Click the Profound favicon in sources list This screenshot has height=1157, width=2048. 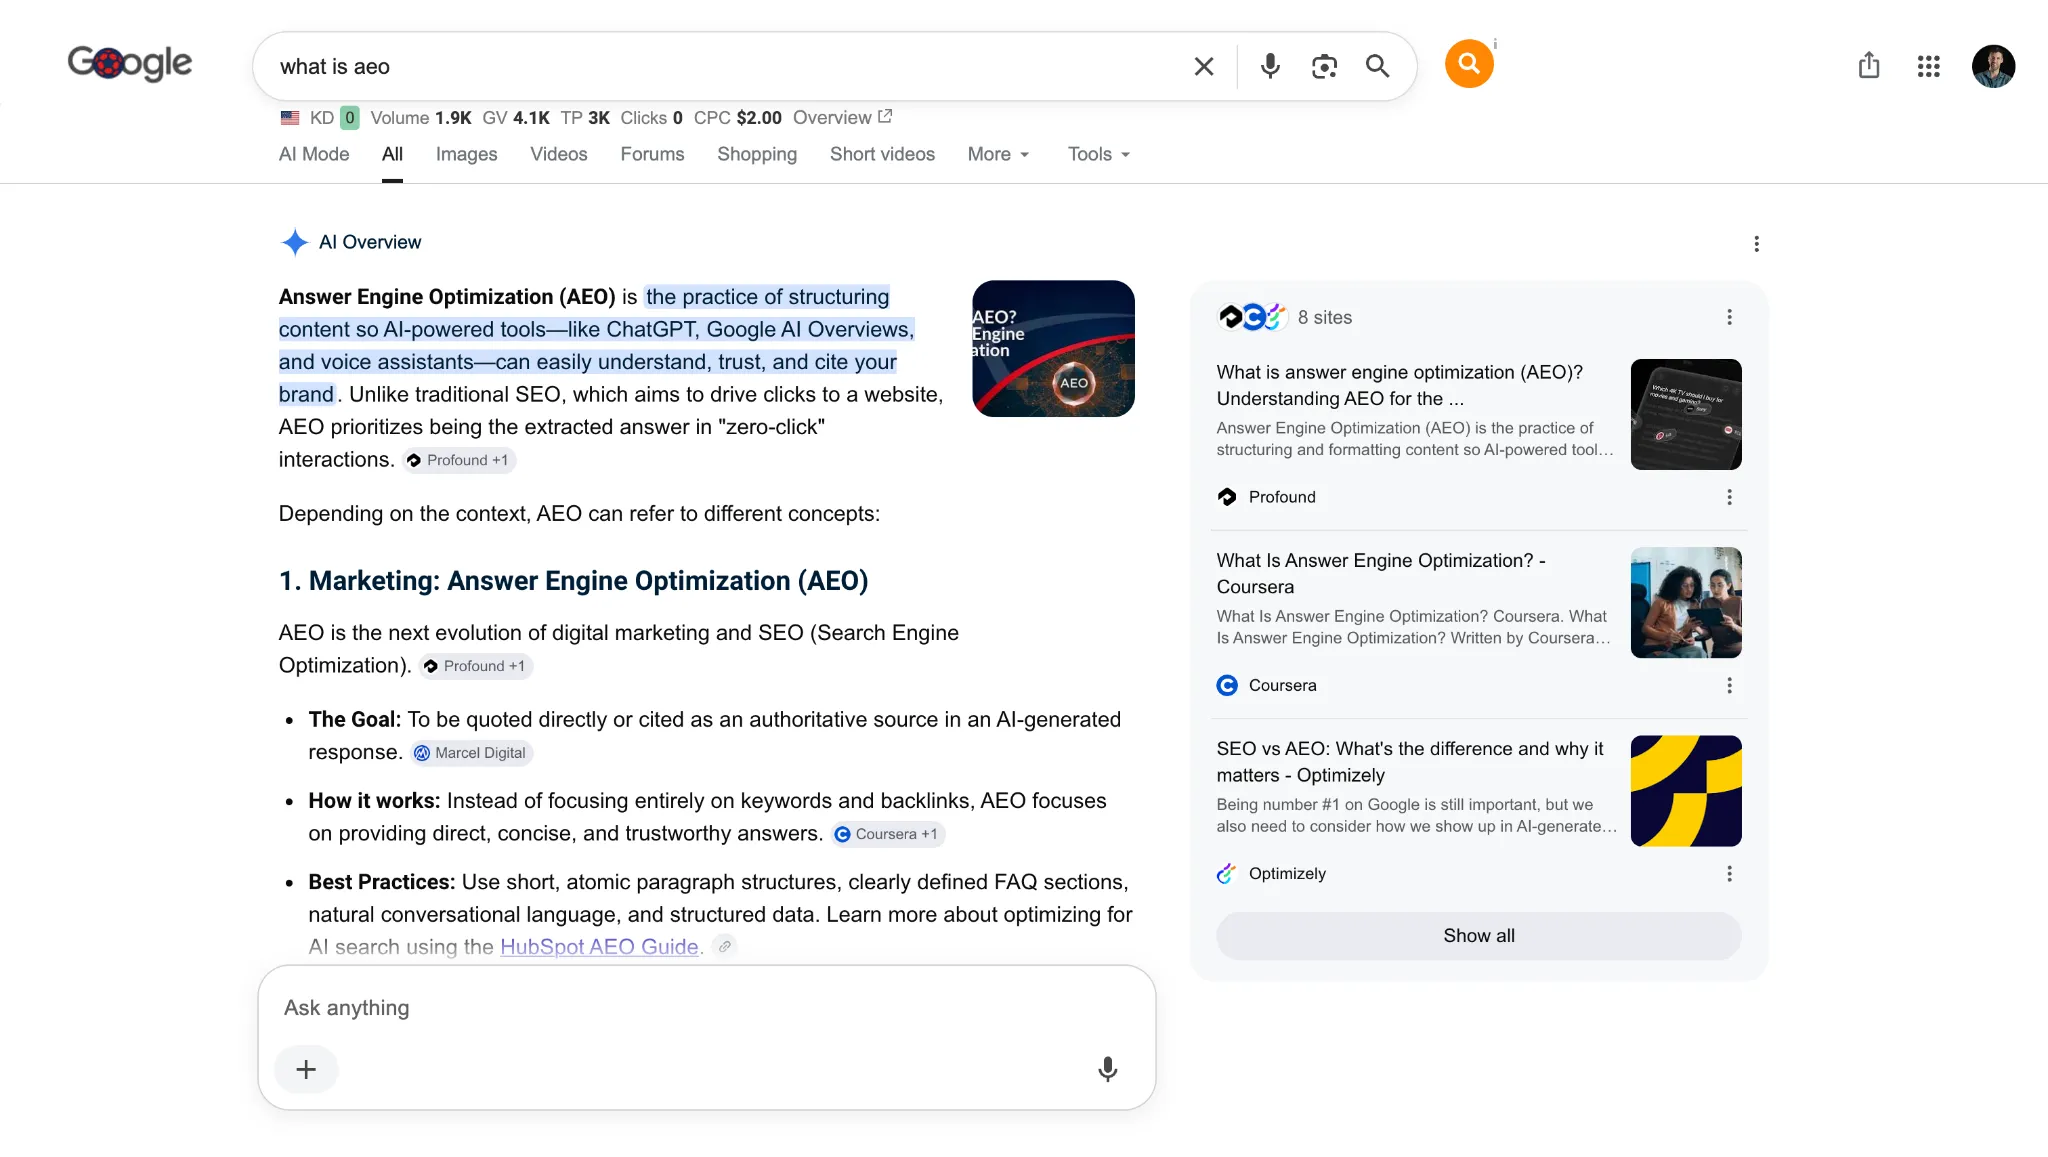click(x=1227, y=497)
